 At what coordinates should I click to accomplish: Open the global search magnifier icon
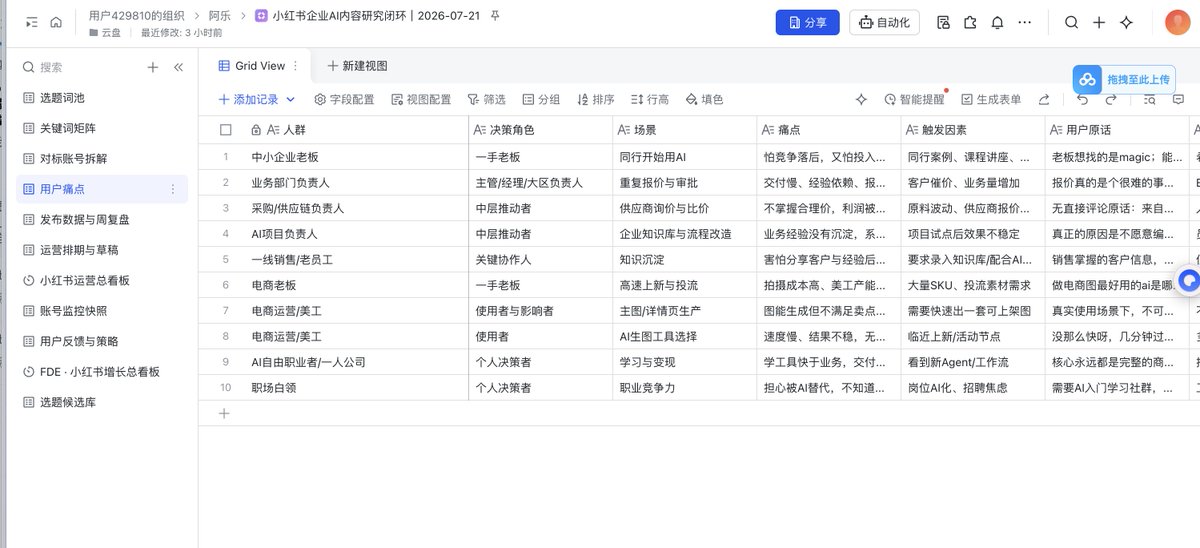[1071, 22]
